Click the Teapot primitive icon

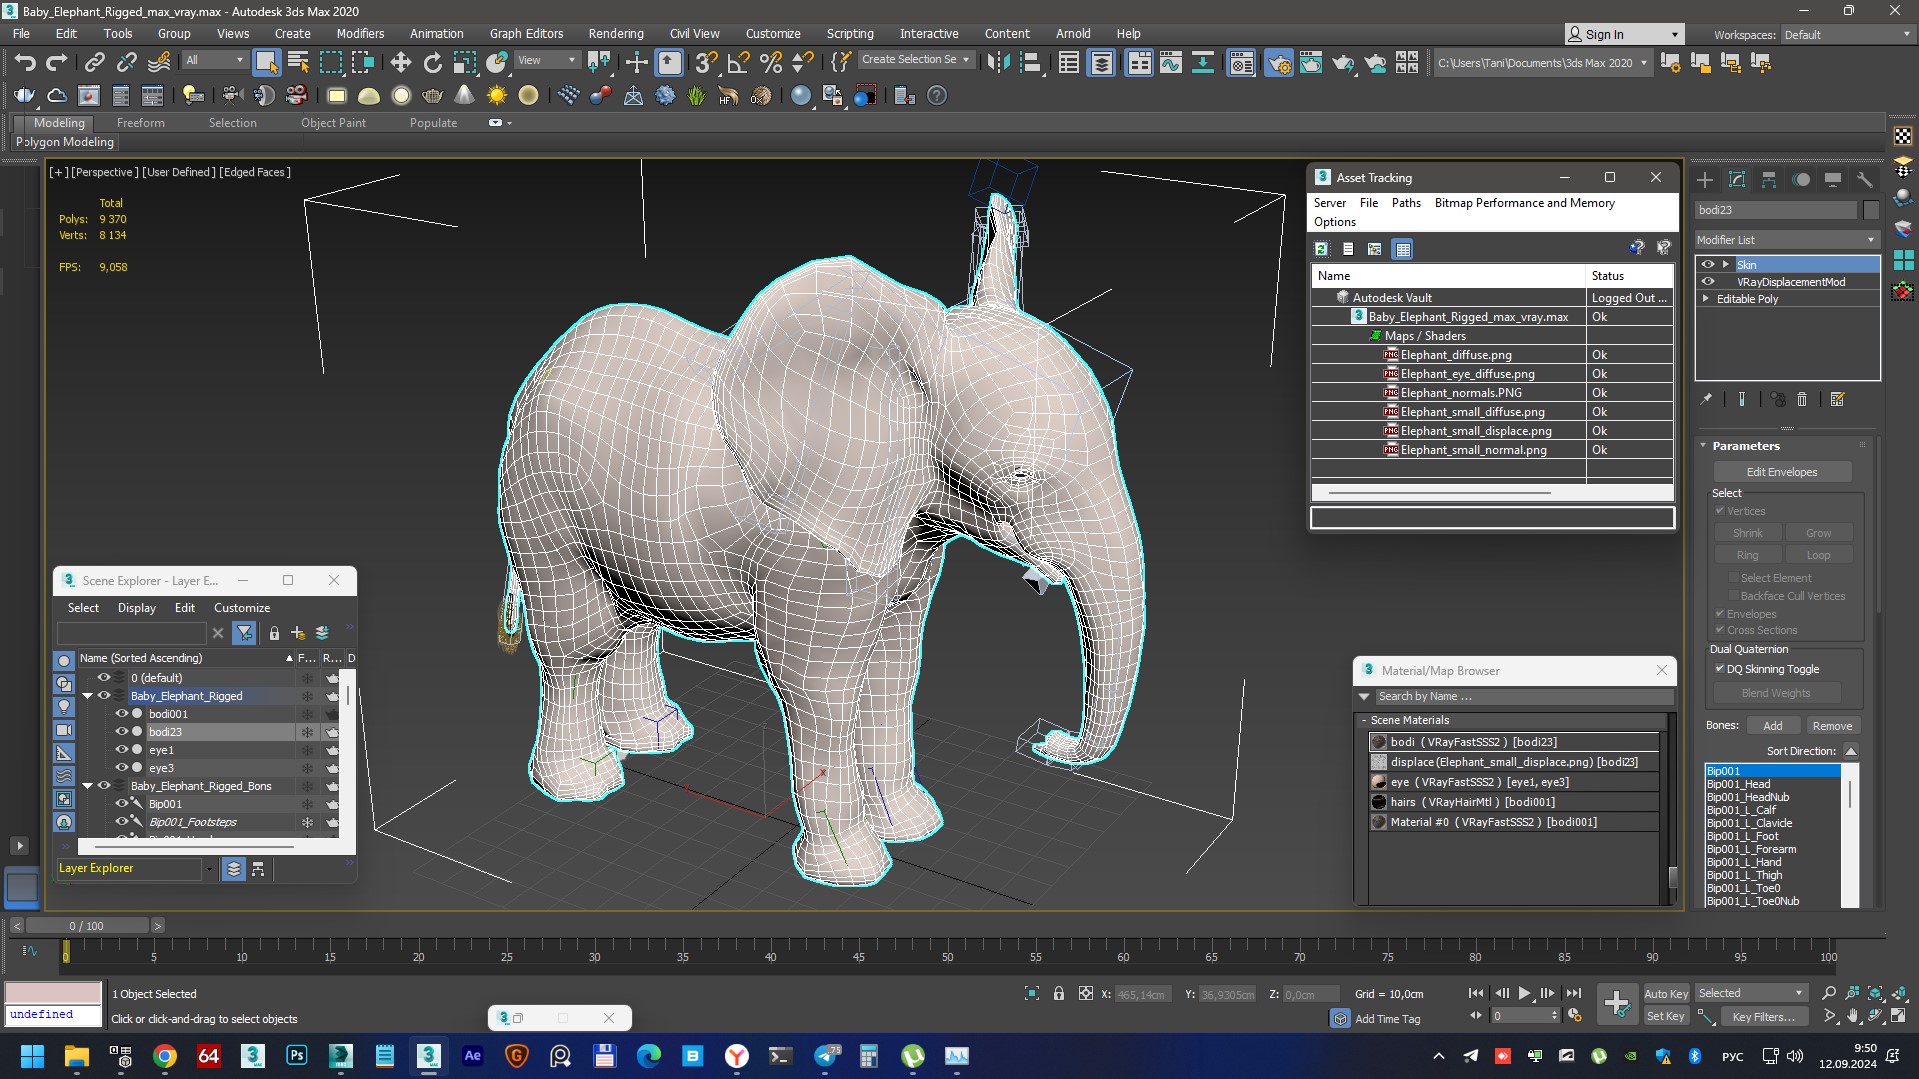(432, 96)
